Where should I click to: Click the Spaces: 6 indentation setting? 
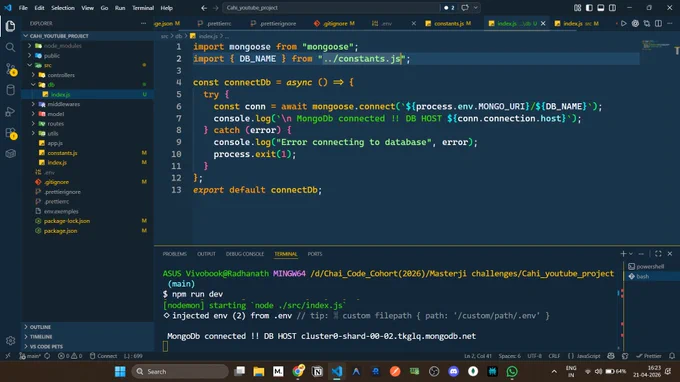510,356
